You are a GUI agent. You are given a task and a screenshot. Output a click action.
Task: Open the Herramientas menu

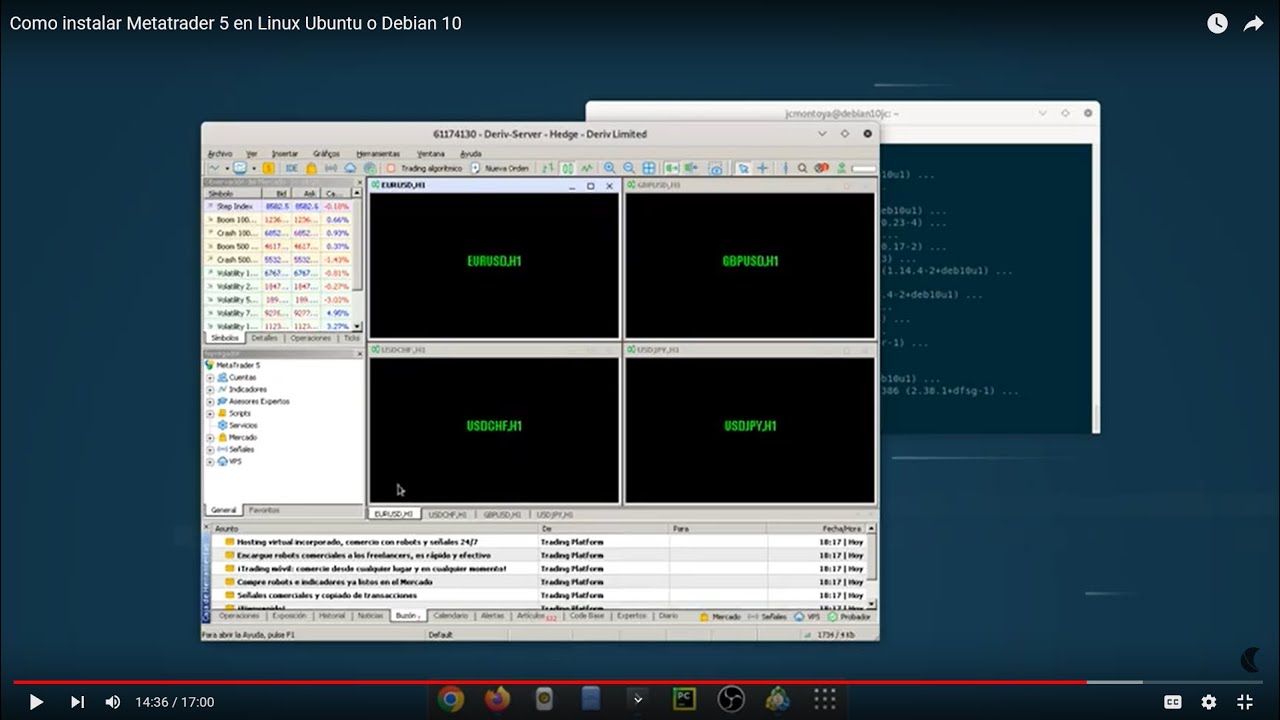[378, 154]
